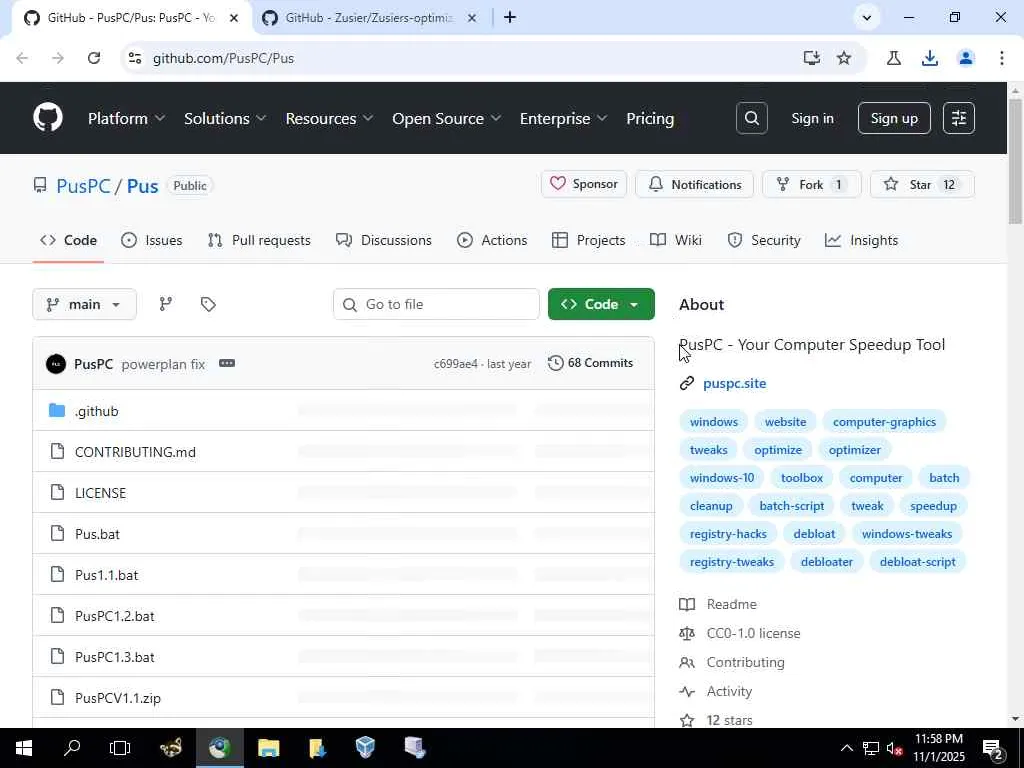Image resolution: width=1024 pixels, height=768 pixels.
Task: Open the Chrome three-dot menu
Action: point(1001,58)
